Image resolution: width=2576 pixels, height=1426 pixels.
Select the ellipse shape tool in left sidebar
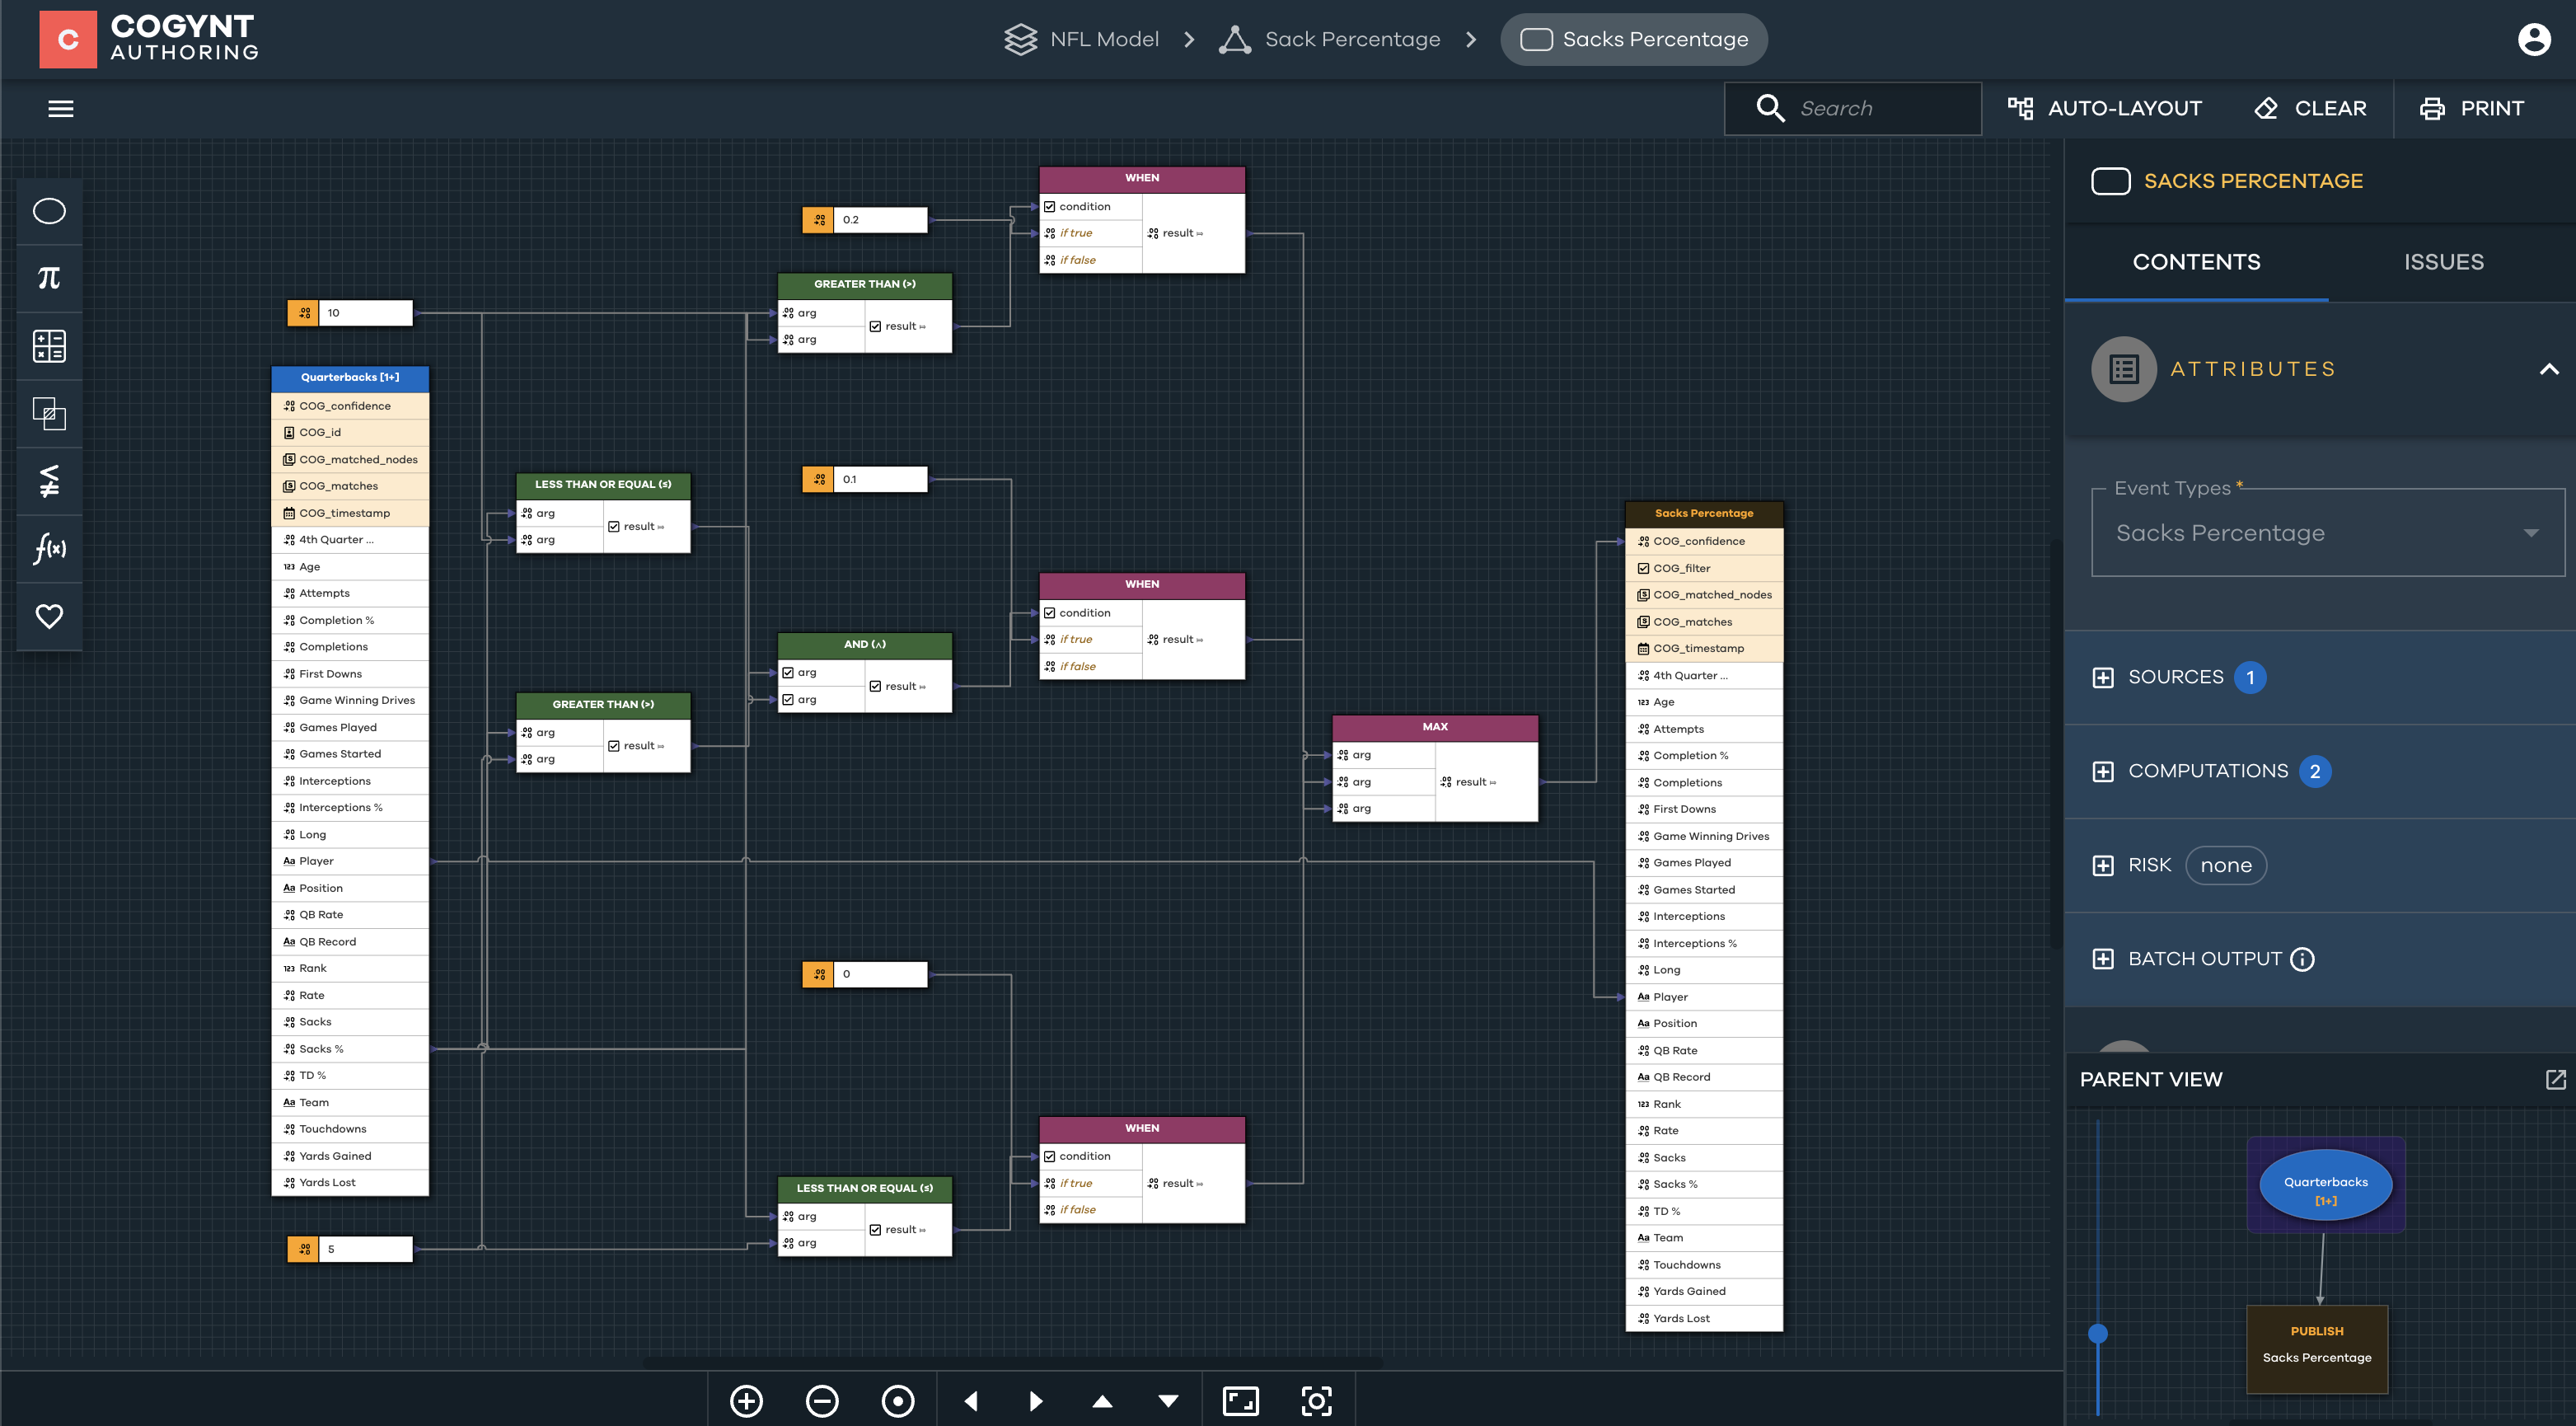[49, 211]
